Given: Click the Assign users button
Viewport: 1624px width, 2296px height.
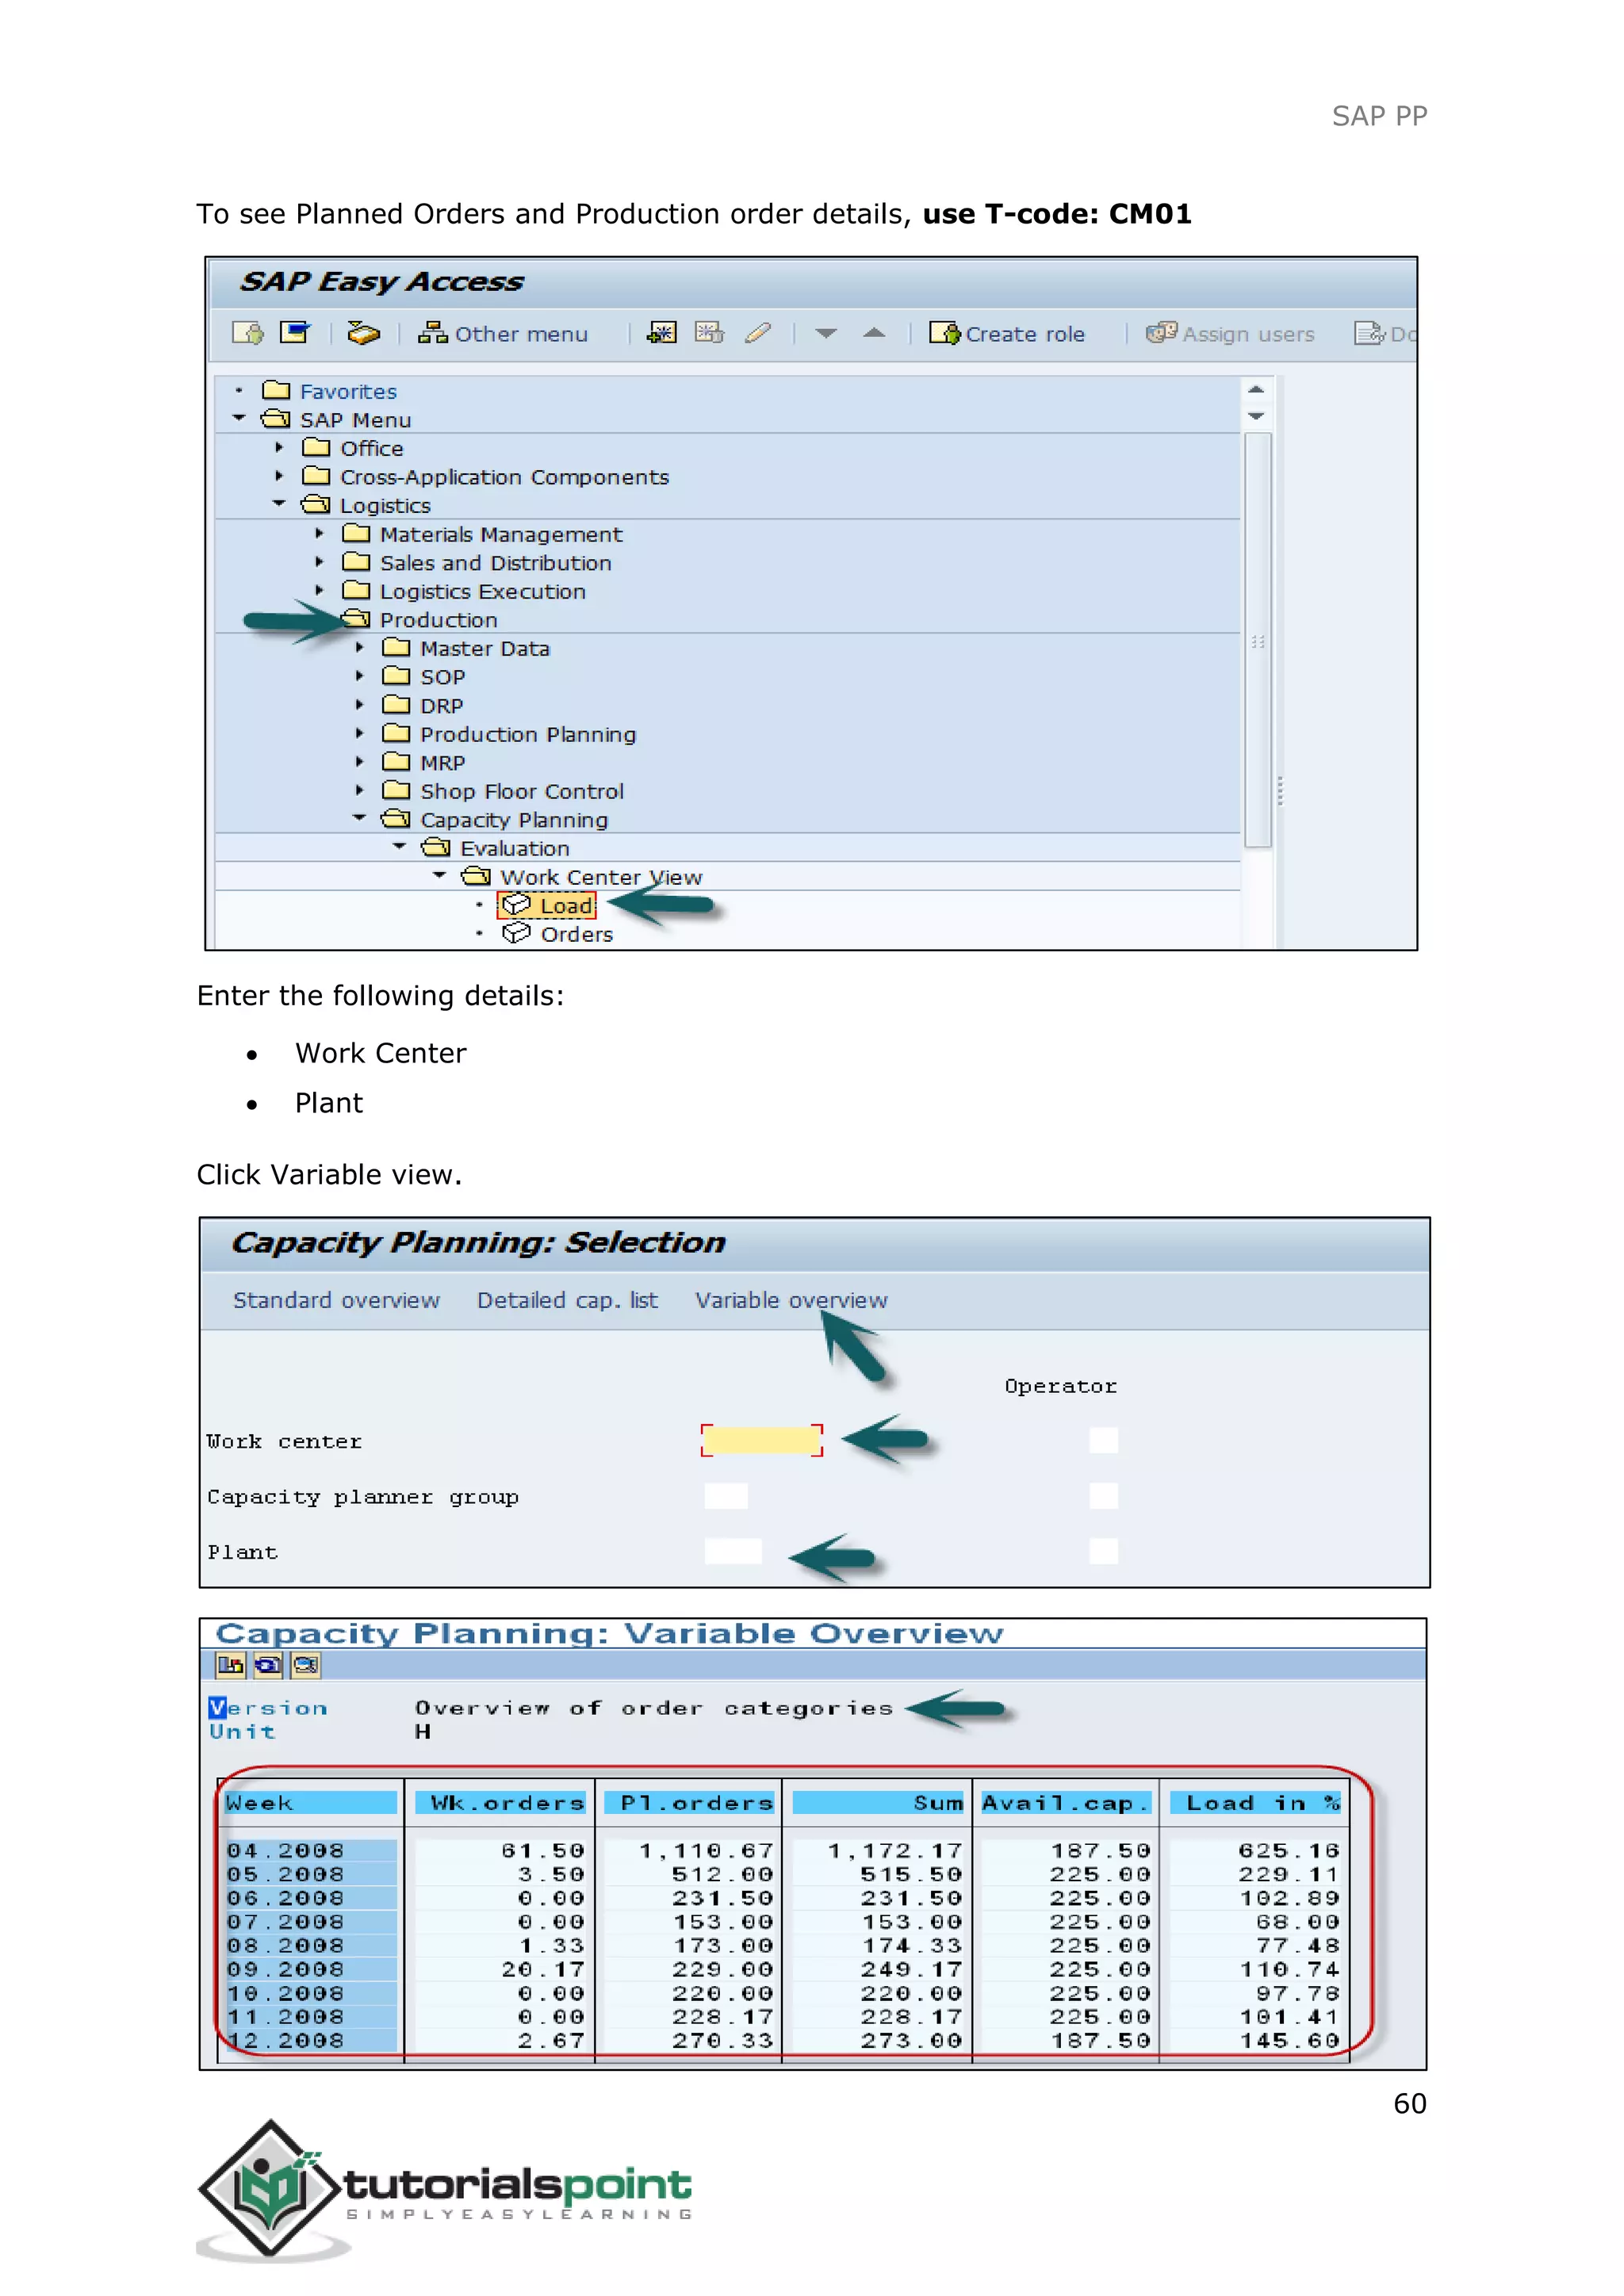Looking at the screenshot, I should tap(1230, 334).
